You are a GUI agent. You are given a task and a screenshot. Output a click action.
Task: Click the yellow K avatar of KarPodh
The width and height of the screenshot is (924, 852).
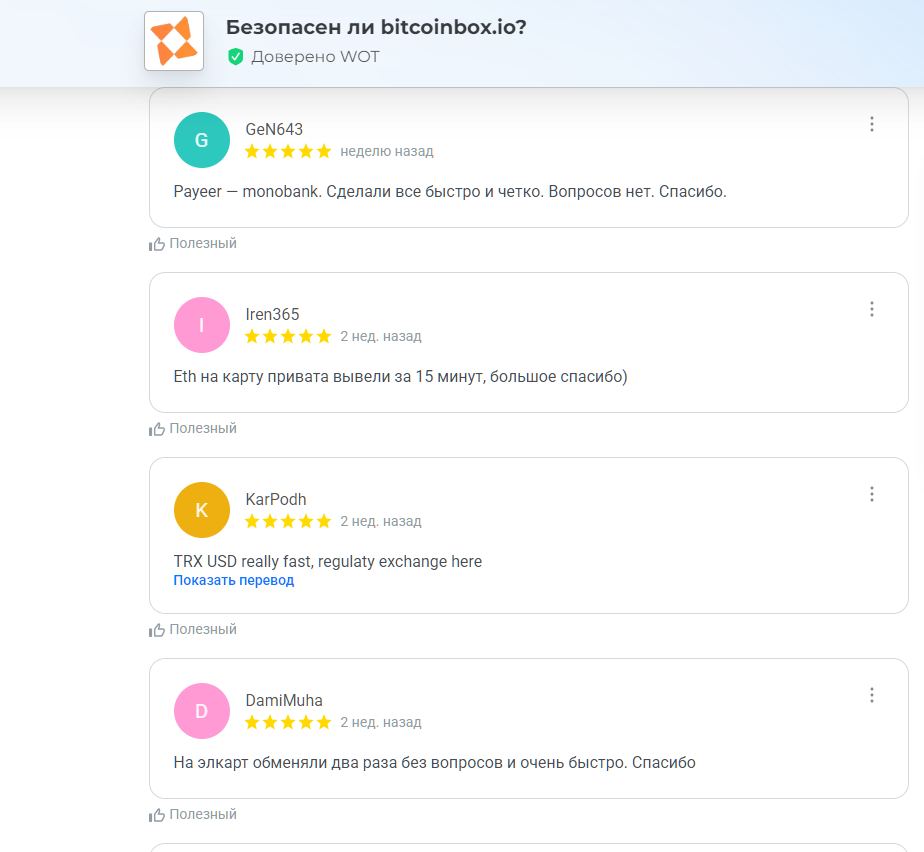pos(202,510)
